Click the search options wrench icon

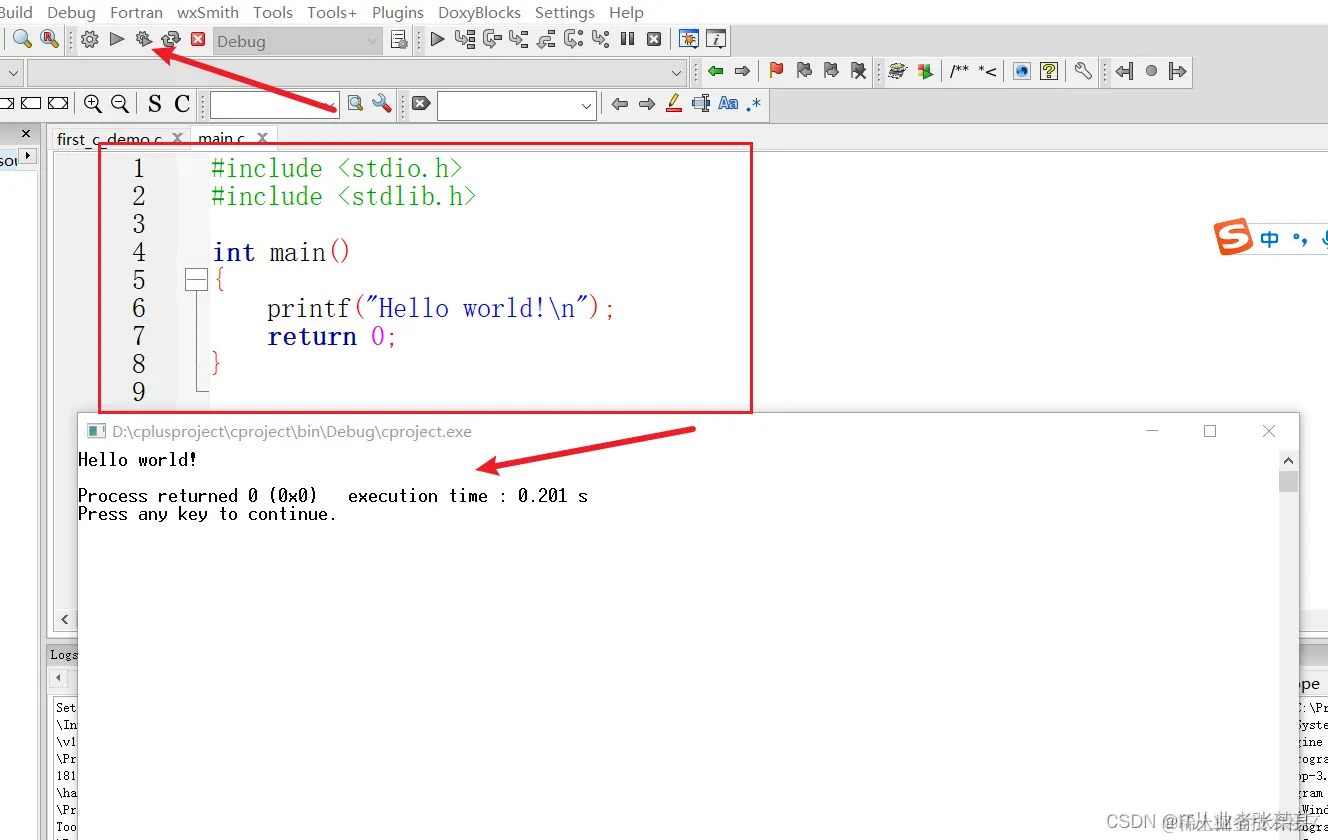tap(382, 103)
